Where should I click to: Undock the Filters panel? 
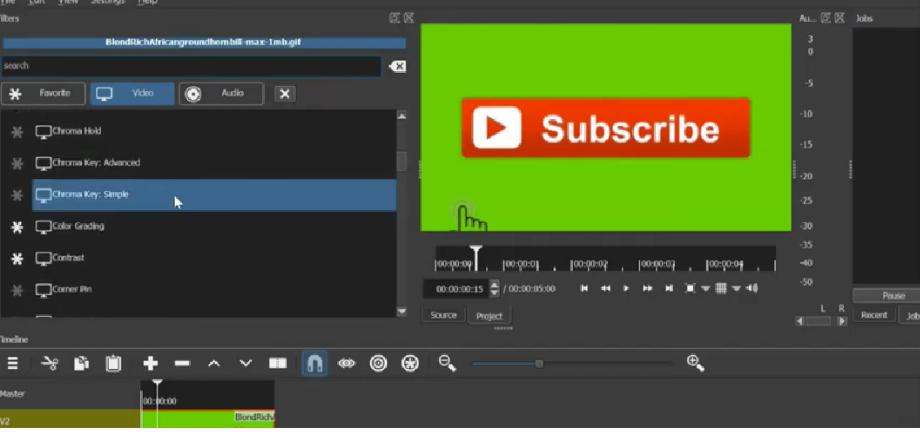pyautogui.click(x=394, y=18)
